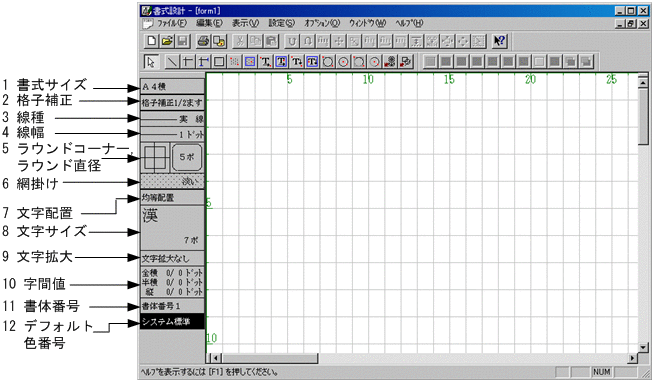Screen dimensions: 656x383
Task: Click the U-shaped icon in the top toolbar
Action: [292, 41]
